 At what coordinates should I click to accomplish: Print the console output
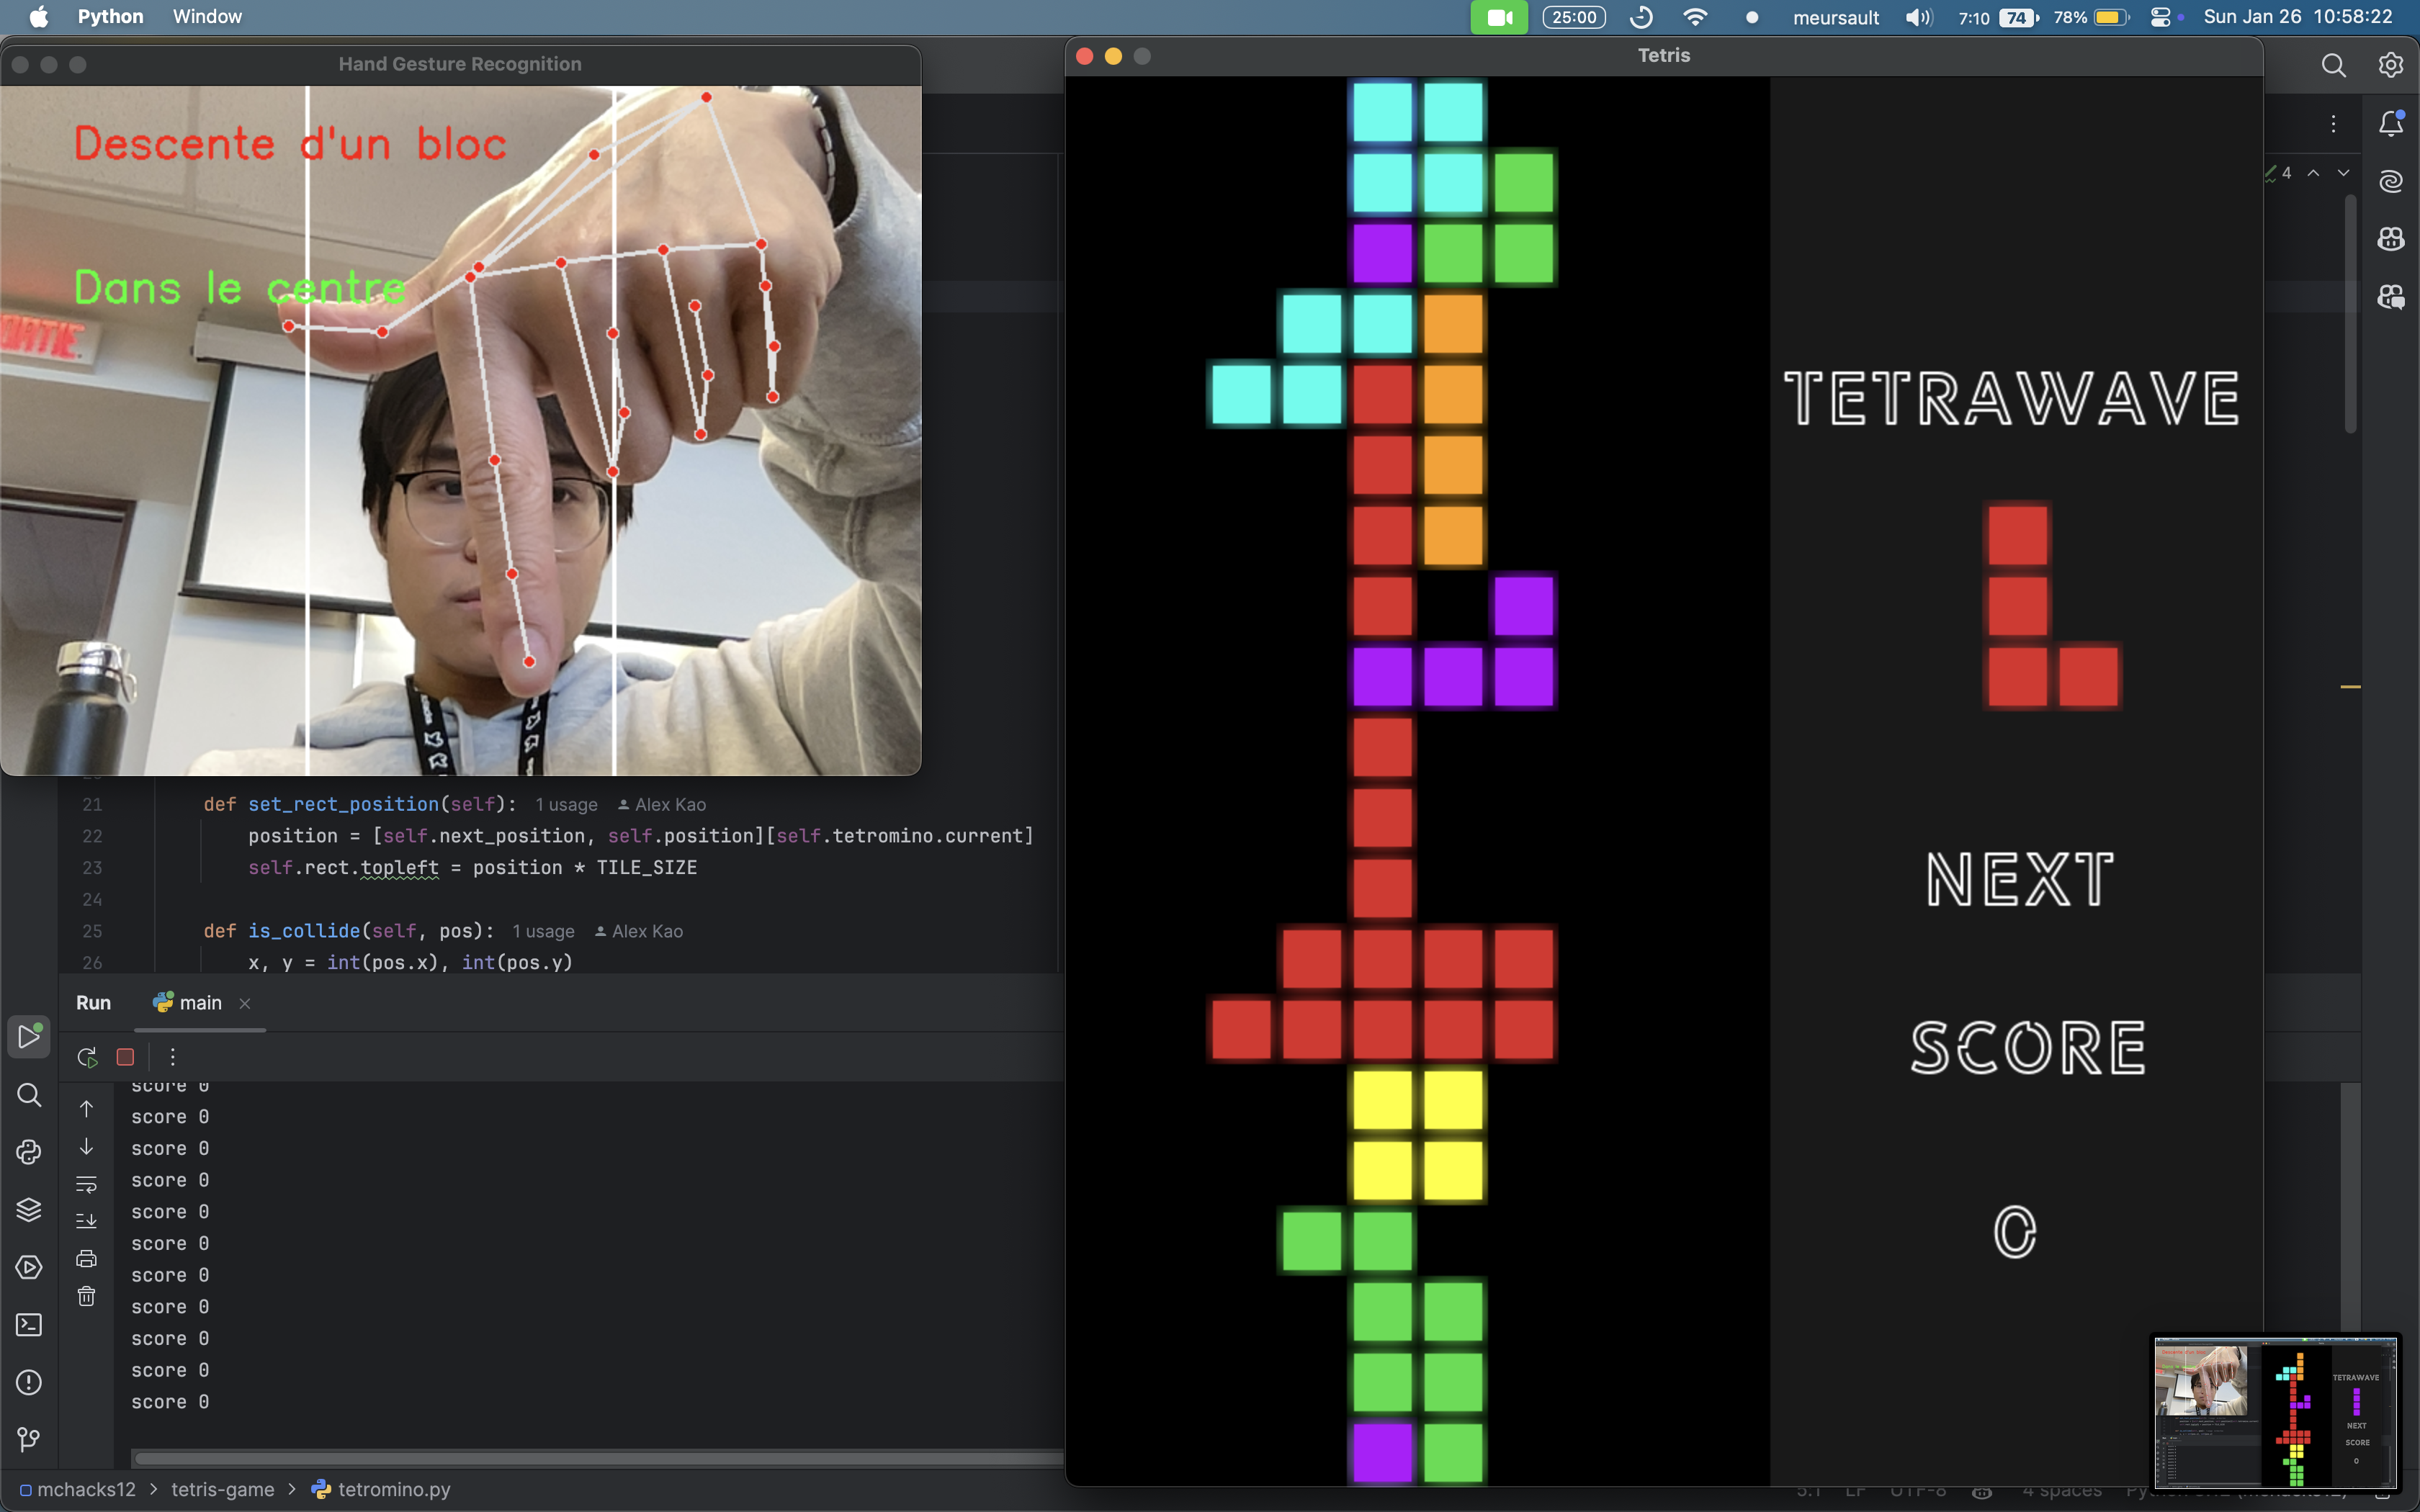(87, 1259)
